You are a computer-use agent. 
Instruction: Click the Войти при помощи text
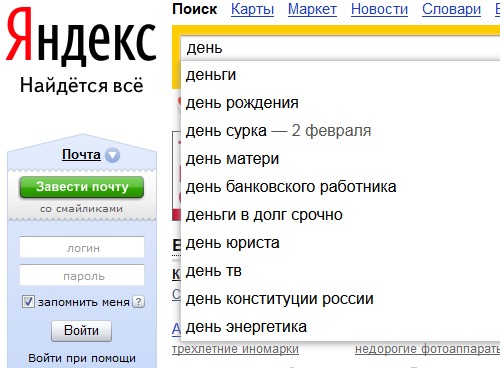click(82, 358)
